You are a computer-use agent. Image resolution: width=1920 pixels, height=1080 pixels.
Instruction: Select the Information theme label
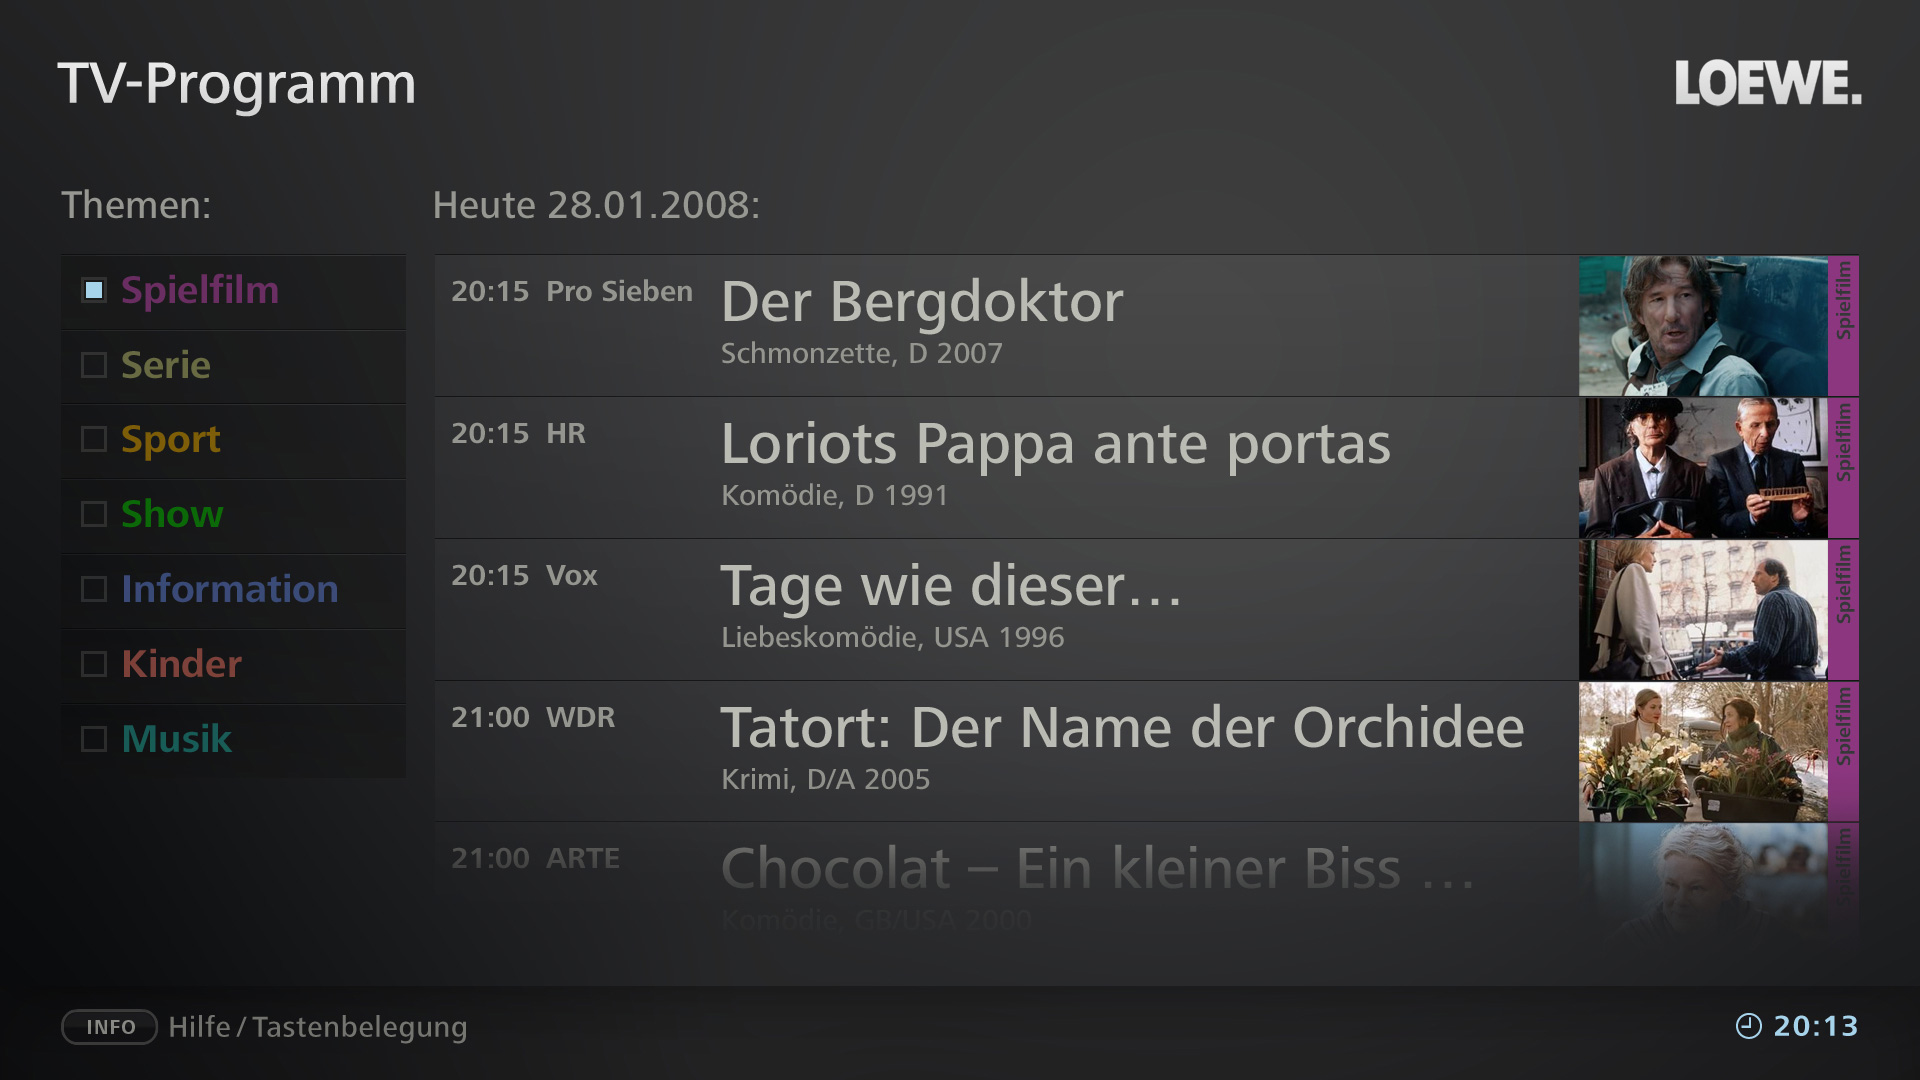point(229,589)
